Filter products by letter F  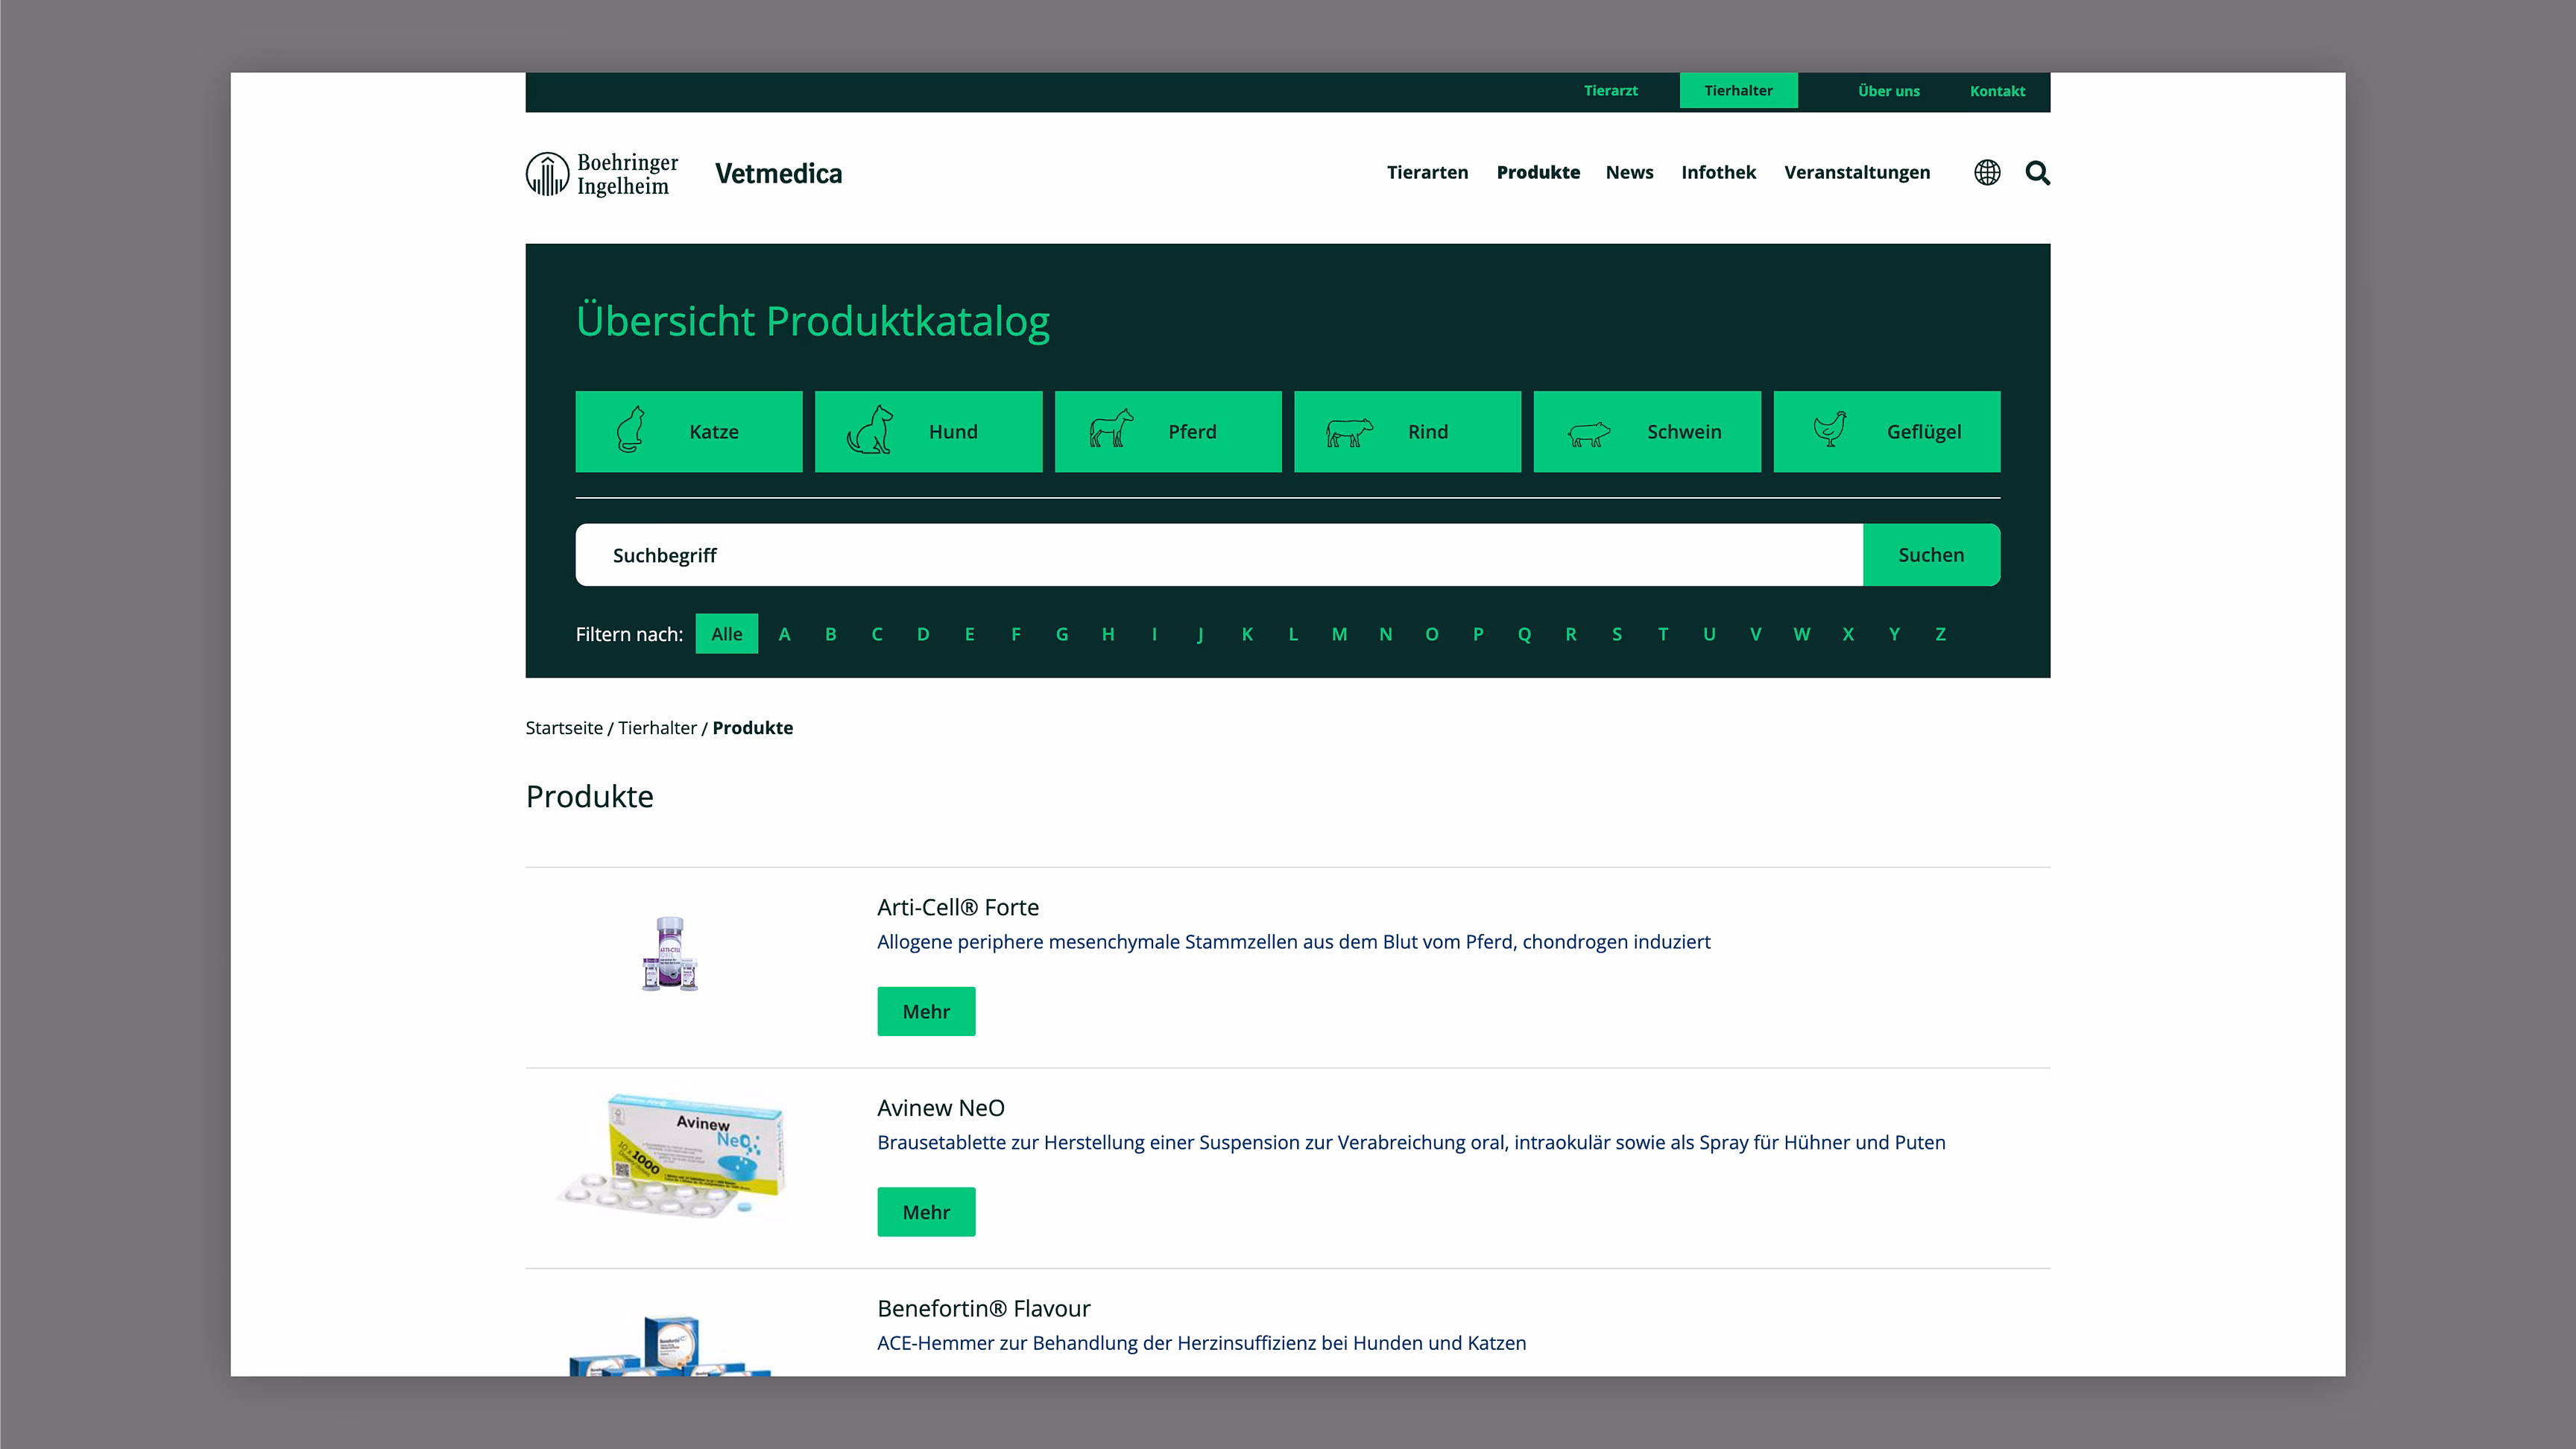pyautogui.click(x=1015, y=634)
